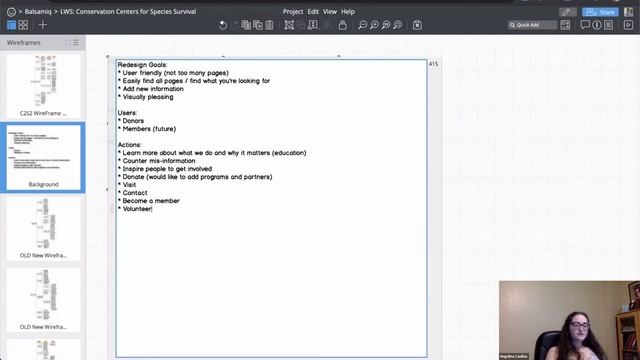This screenshot has height=360, width=640.
Task: Click the 'Redesign Goals:' heading text
Action: [x=142, y=65]
